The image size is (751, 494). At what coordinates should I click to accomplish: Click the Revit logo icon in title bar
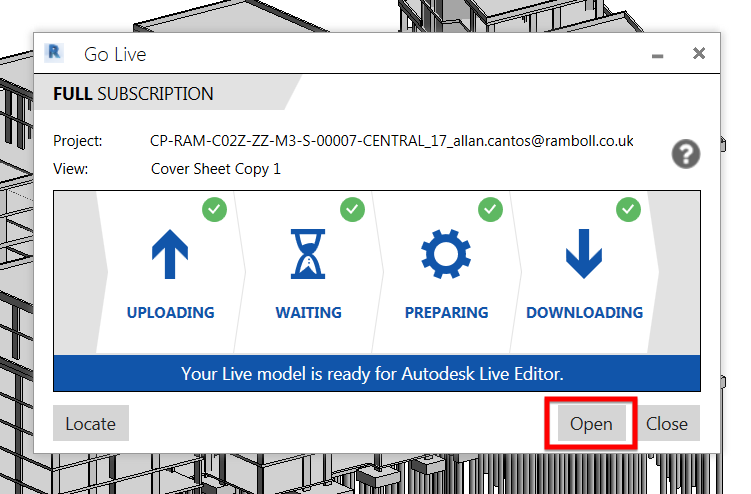[x=54, y=52]
